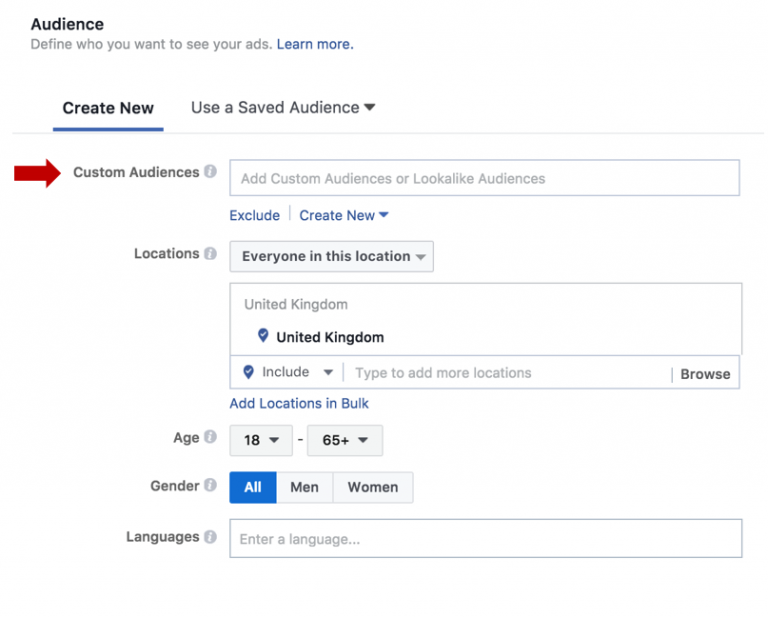This screenshot has height=618, width=768.
Task: Click info icon beside Gender label
Action: (210, 485)
